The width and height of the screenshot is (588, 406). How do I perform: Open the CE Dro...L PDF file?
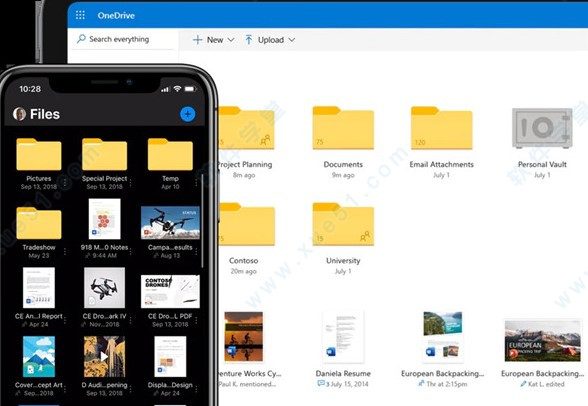point(170,291)
